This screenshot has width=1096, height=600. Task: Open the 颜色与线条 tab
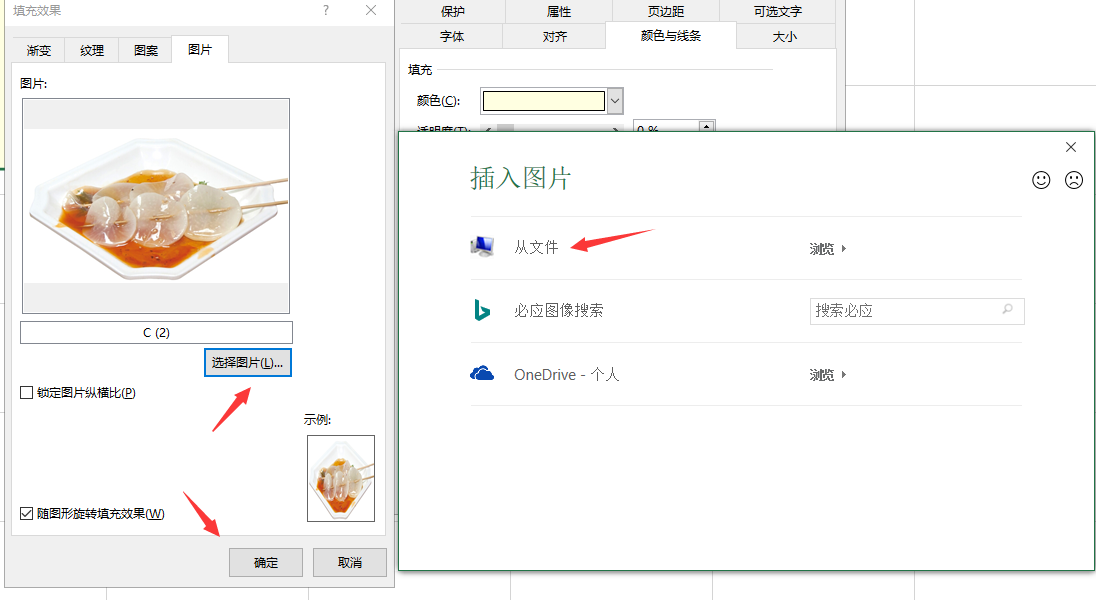tap(670, 35)
